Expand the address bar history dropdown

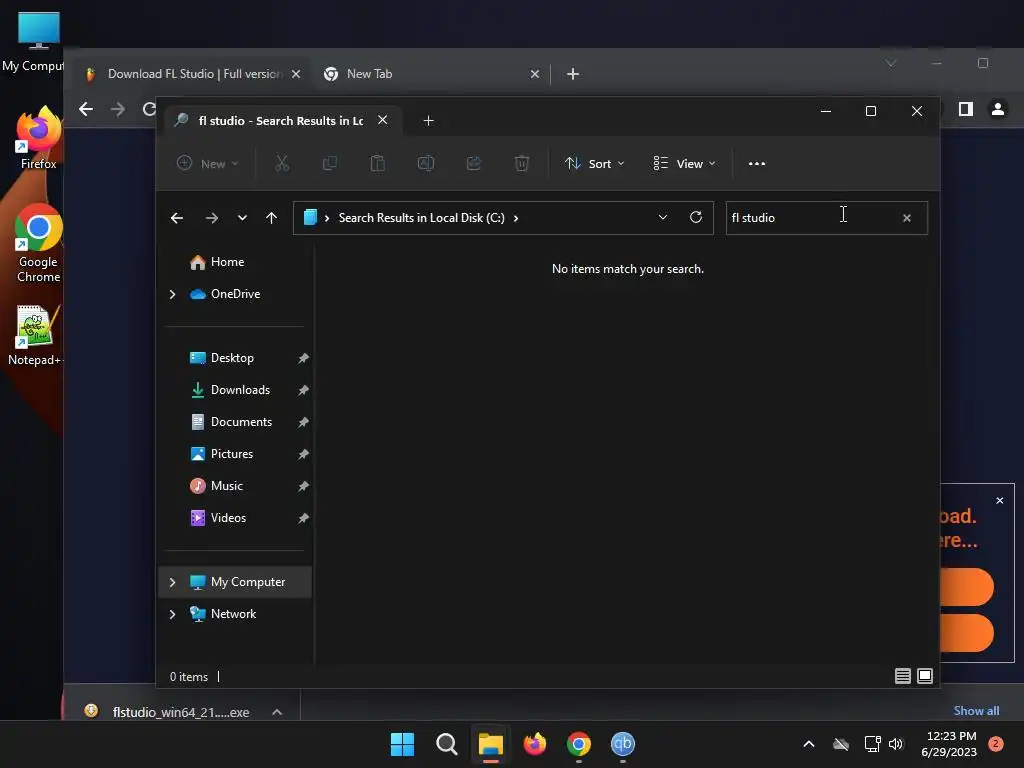(663, 217)
